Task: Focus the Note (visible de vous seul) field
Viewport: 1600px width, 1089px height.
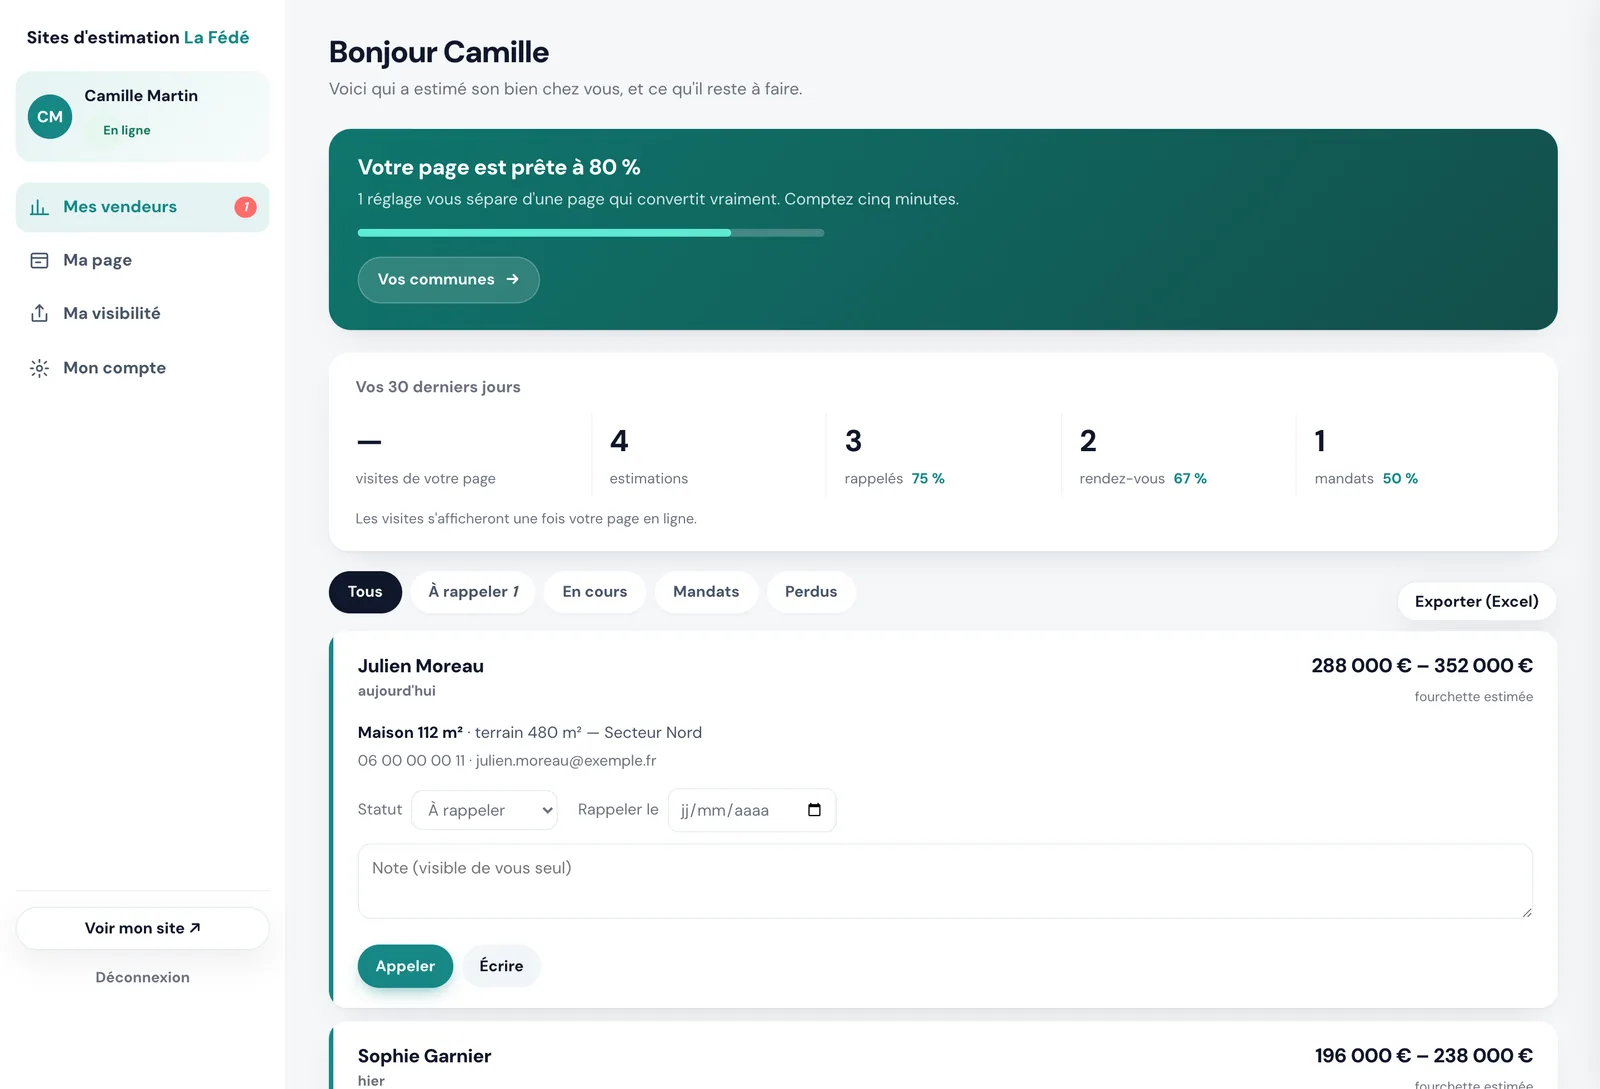Action: (945, 881)
